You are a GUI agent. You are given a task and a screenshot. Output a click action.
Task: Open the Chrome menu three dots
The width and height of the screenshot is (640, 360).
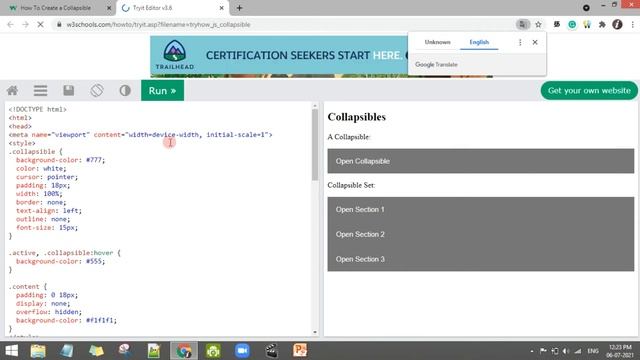pyautogui.click(x=633, y=24)
